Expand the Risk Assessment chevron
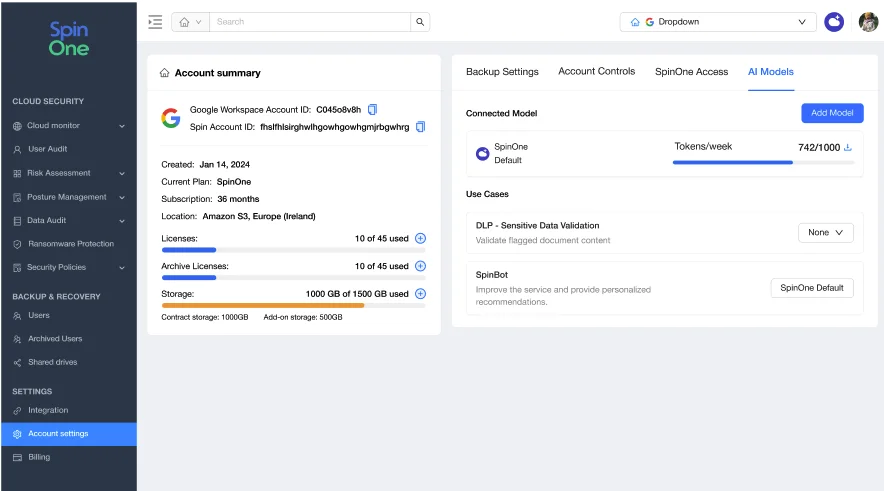The image size is (884, 491). pos(122,173)
